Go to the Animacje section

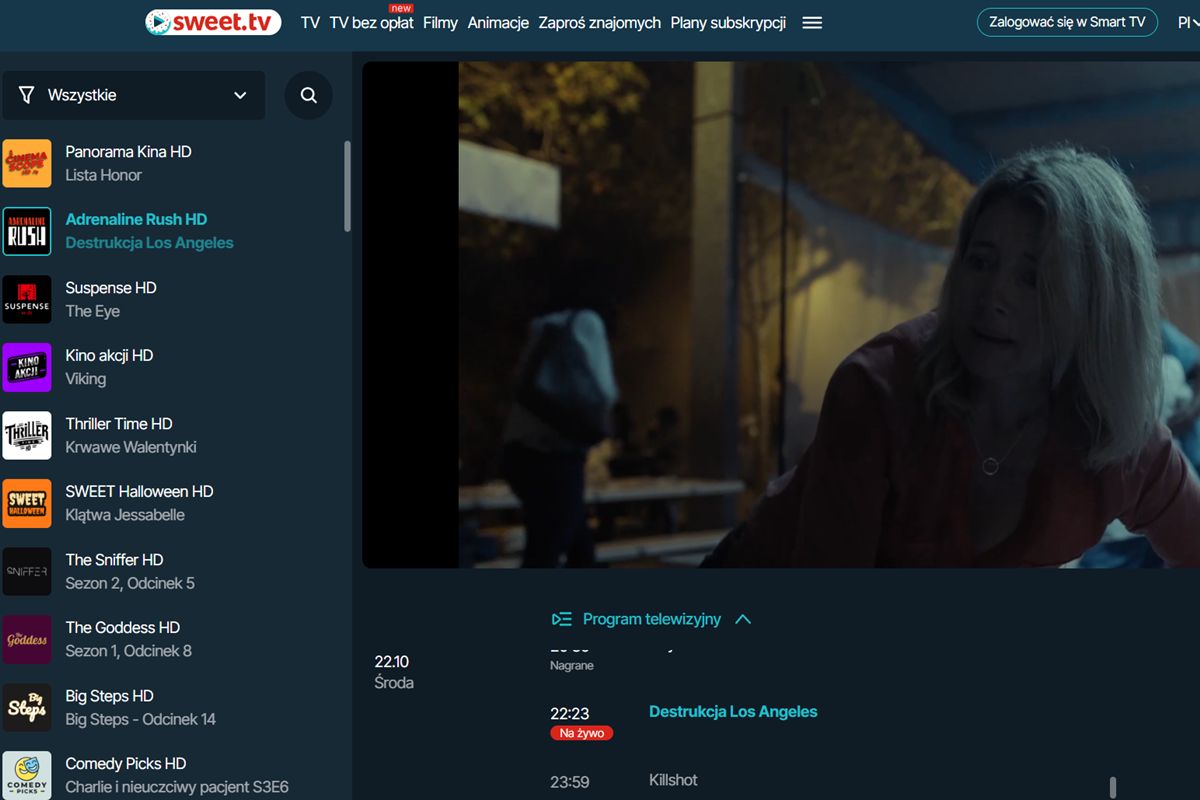tap(498, 22)
